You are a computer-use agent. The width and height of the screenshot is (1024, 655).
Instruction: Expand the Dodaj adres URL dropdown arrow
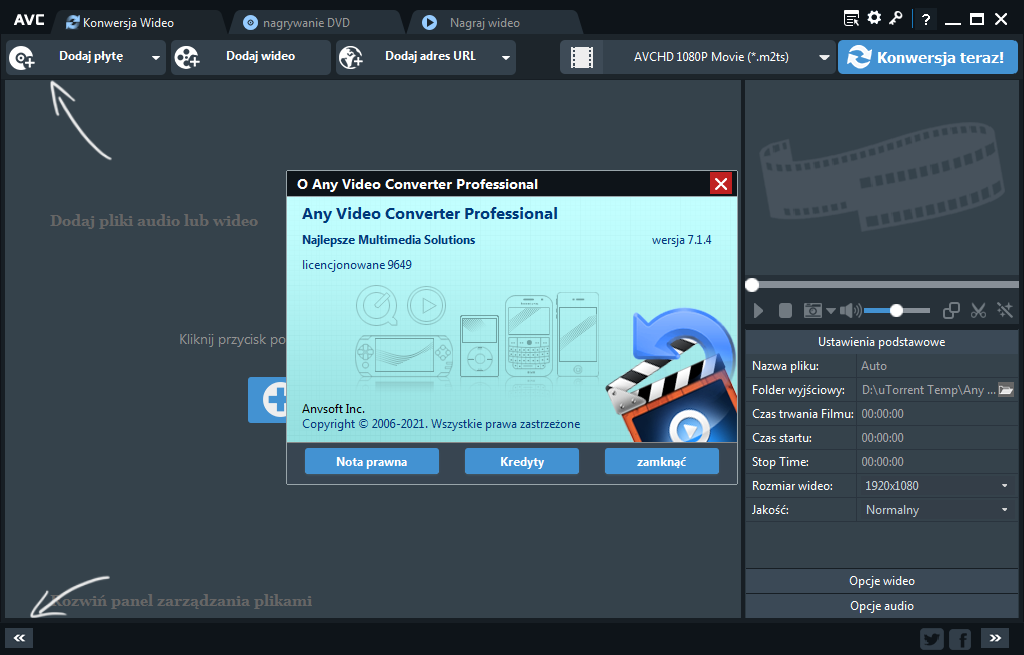tap(505, 57)
